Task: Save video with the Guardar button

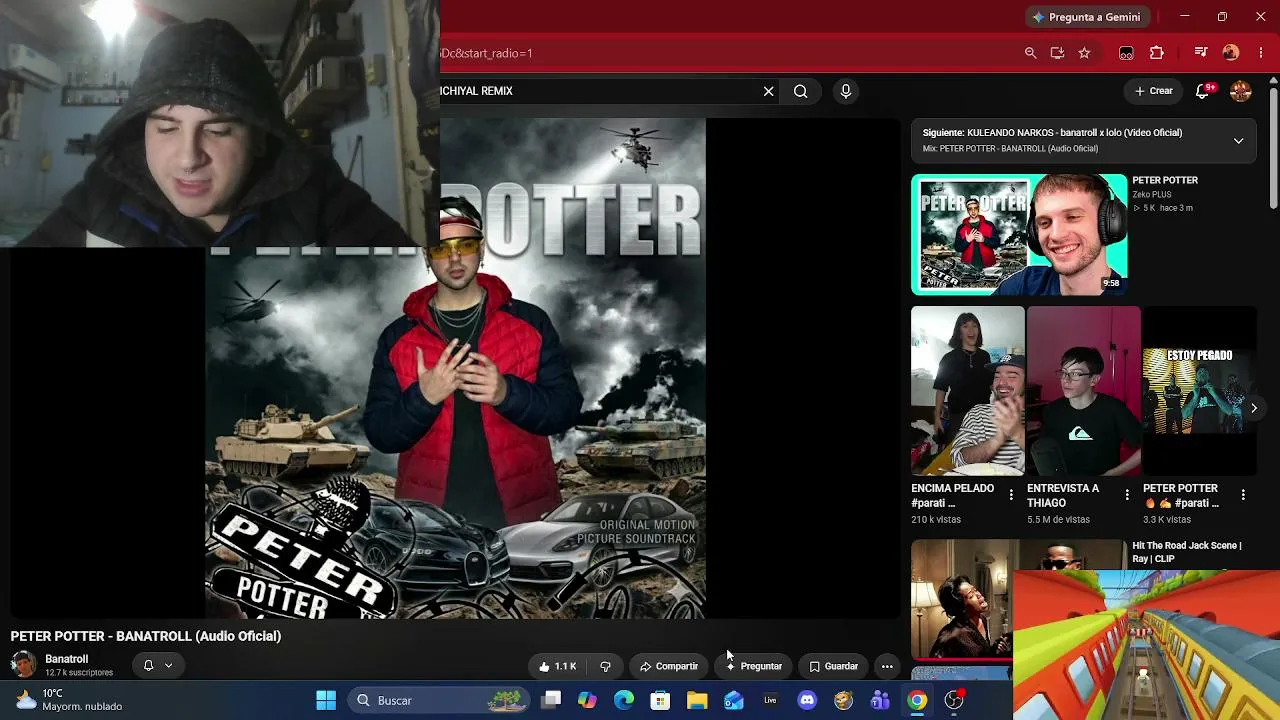Action: [834, 667]
